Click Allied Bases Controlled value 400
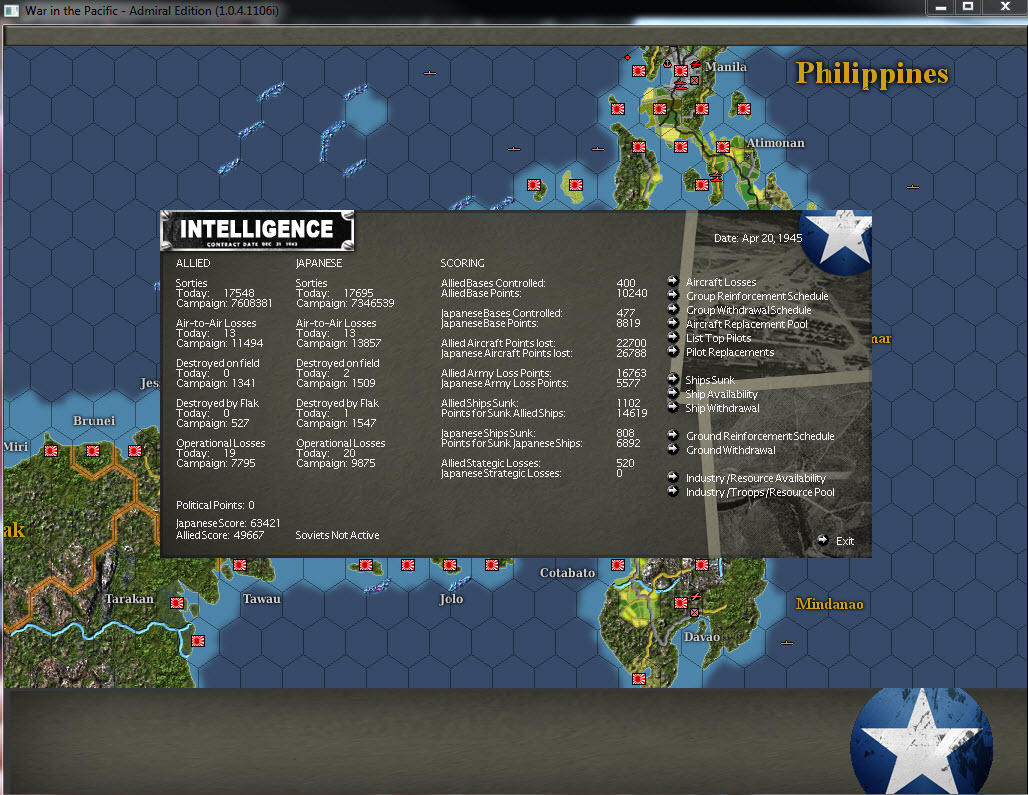Viewport: 1028px width, 795px height. (x=625, y=283)
